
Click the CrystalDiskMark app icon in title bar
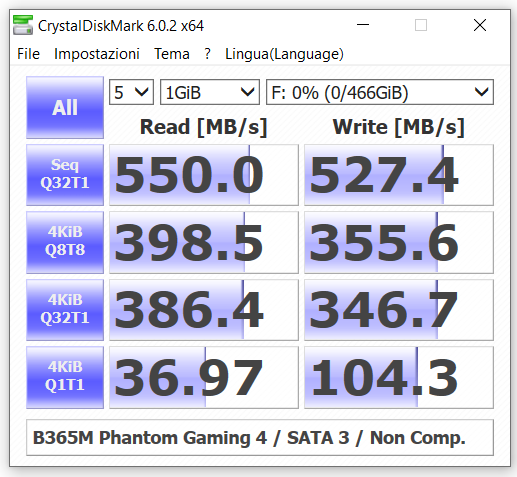pos(23,25)
